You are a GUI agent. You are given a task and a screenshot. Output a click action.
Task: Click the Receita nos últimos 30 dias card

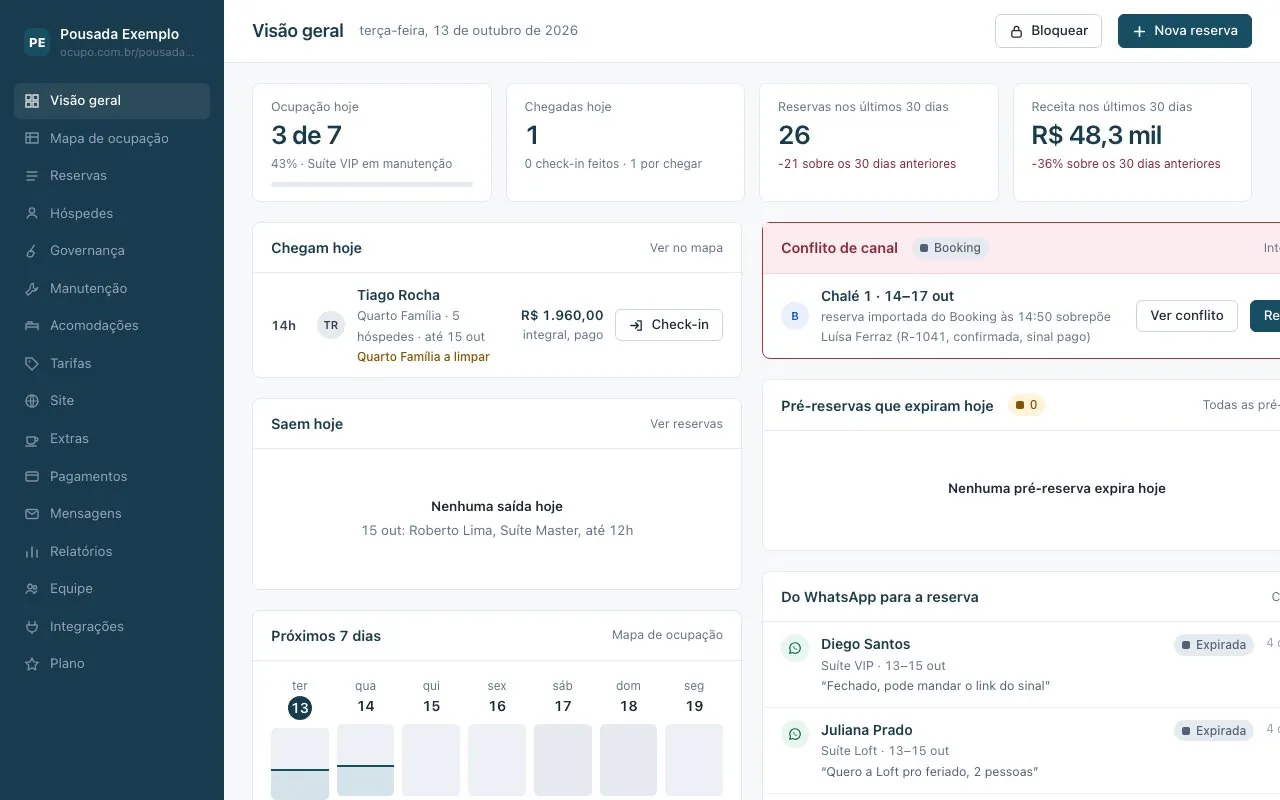click(1132, 142)
